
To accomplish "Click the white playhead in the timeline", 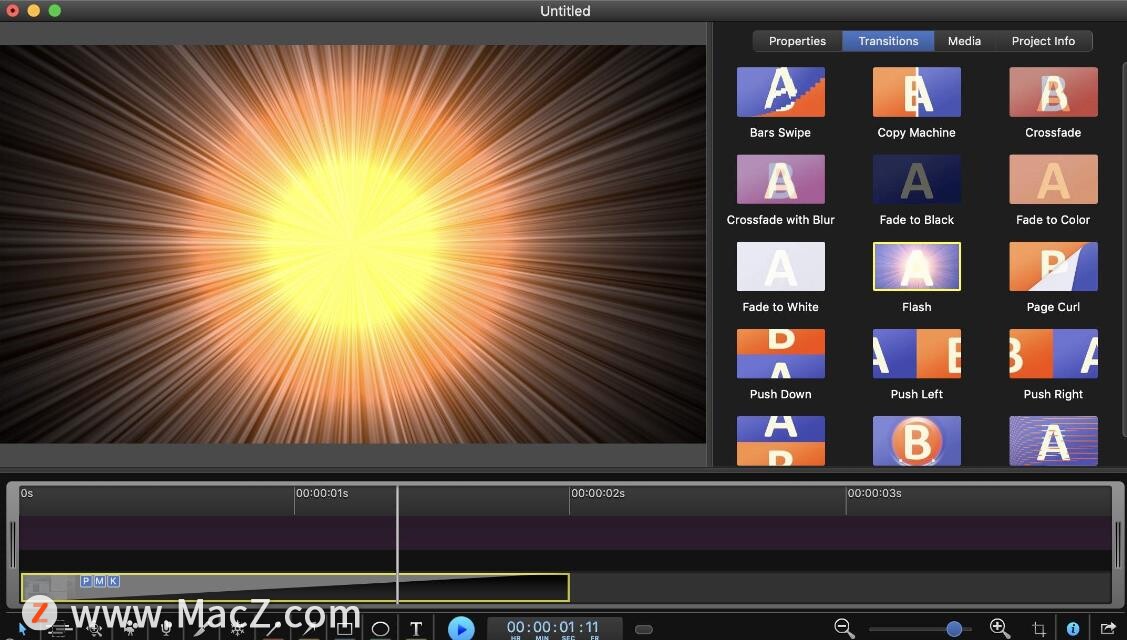I will point(397,544).
